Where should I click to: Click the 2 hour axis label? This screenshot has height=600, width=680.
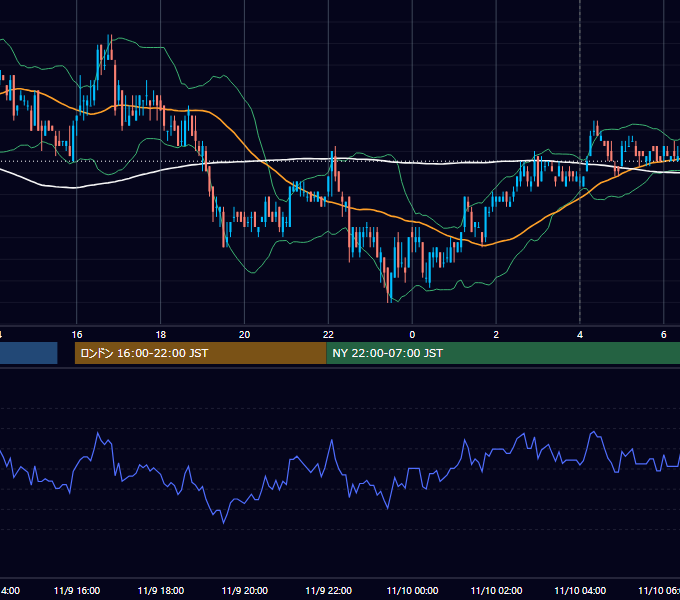point(496,335)
